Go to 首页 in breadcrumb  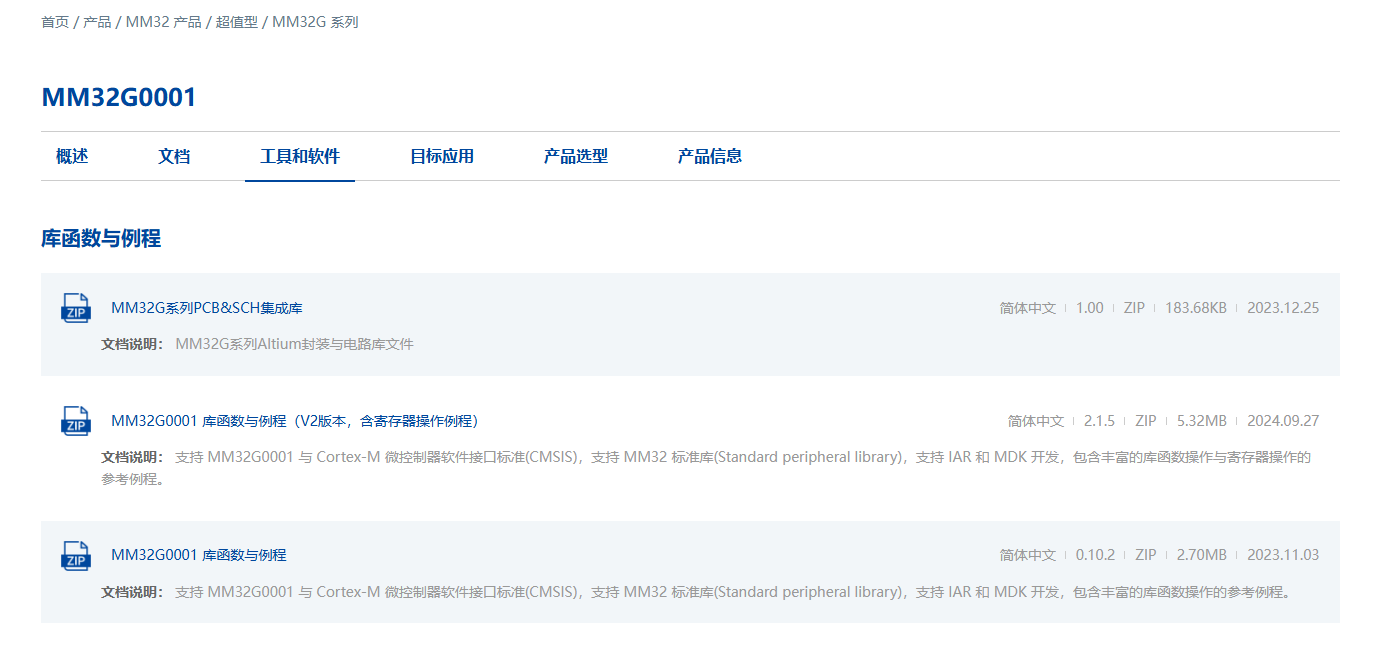(x=55, y=22)
